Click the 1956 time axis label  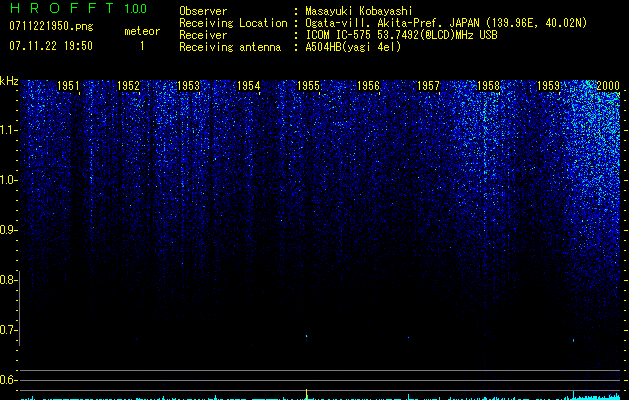click(x=368, y=86)
